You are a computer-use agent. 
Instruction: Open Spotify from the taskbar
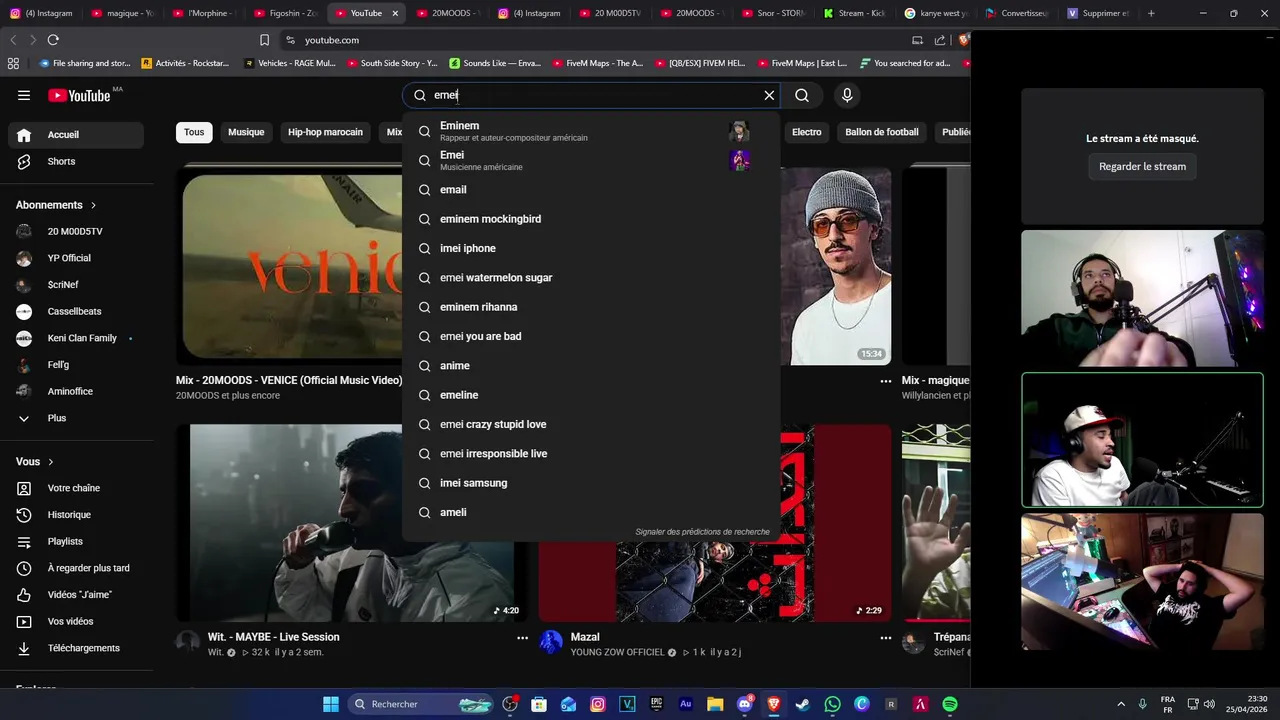point(950,704)
